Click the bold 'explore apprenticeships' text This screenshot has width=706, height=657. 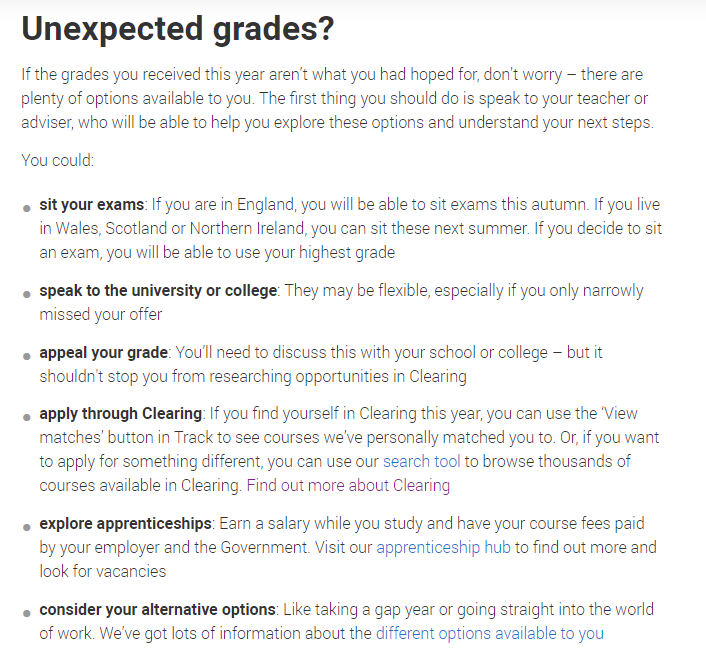126,523
